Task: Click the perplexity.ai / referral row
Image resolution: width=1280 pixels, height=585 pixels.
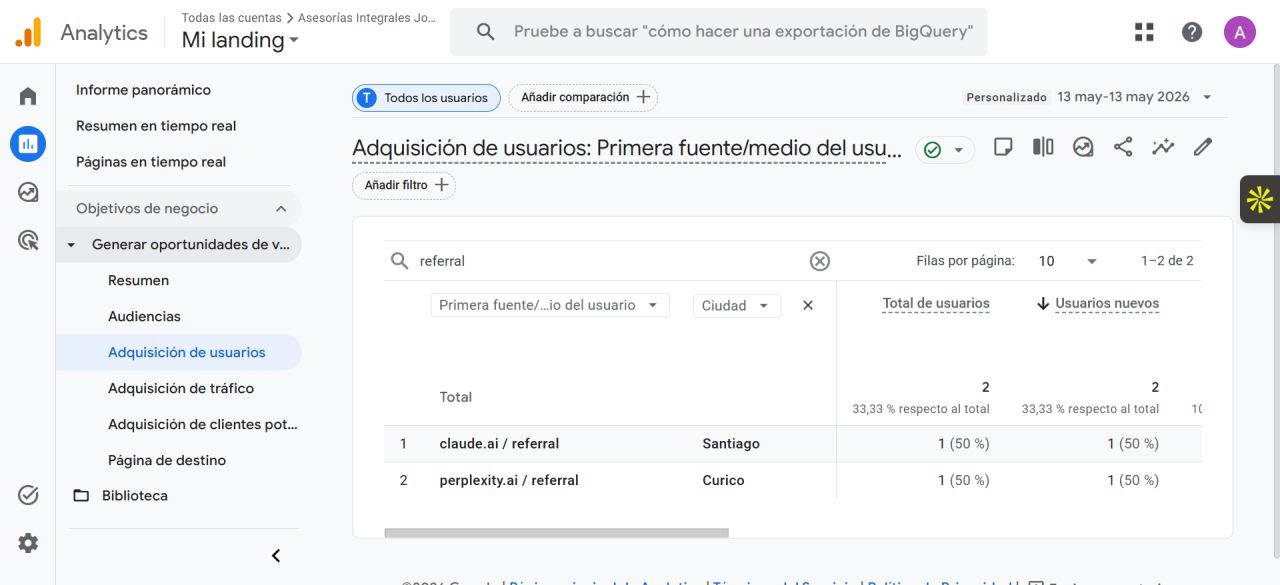Action: click(793, 480)
